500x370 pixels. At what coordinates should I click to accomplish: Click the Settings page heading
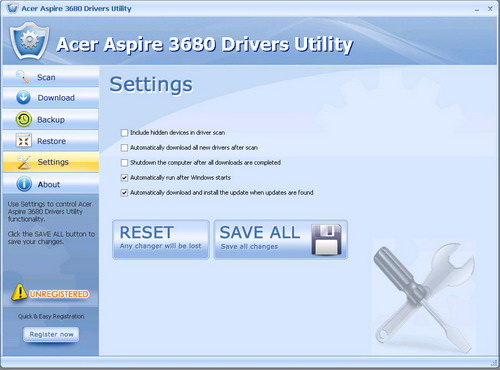[151, 85]
